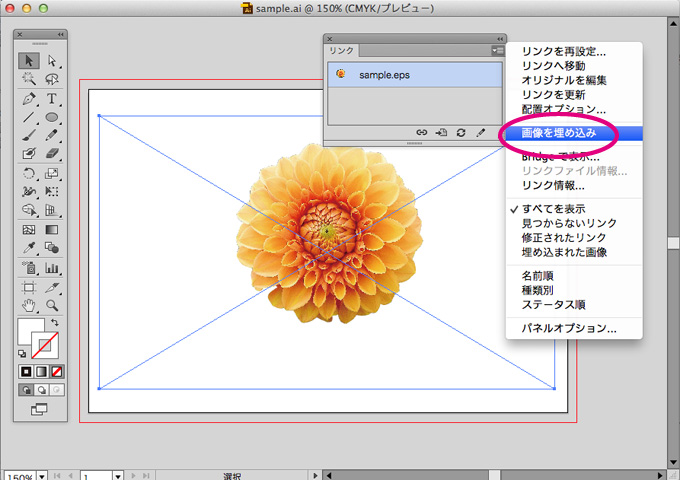Viewport: 680px width, 480px height.
Task: Select the Hand tool
Action: (29, 305)
